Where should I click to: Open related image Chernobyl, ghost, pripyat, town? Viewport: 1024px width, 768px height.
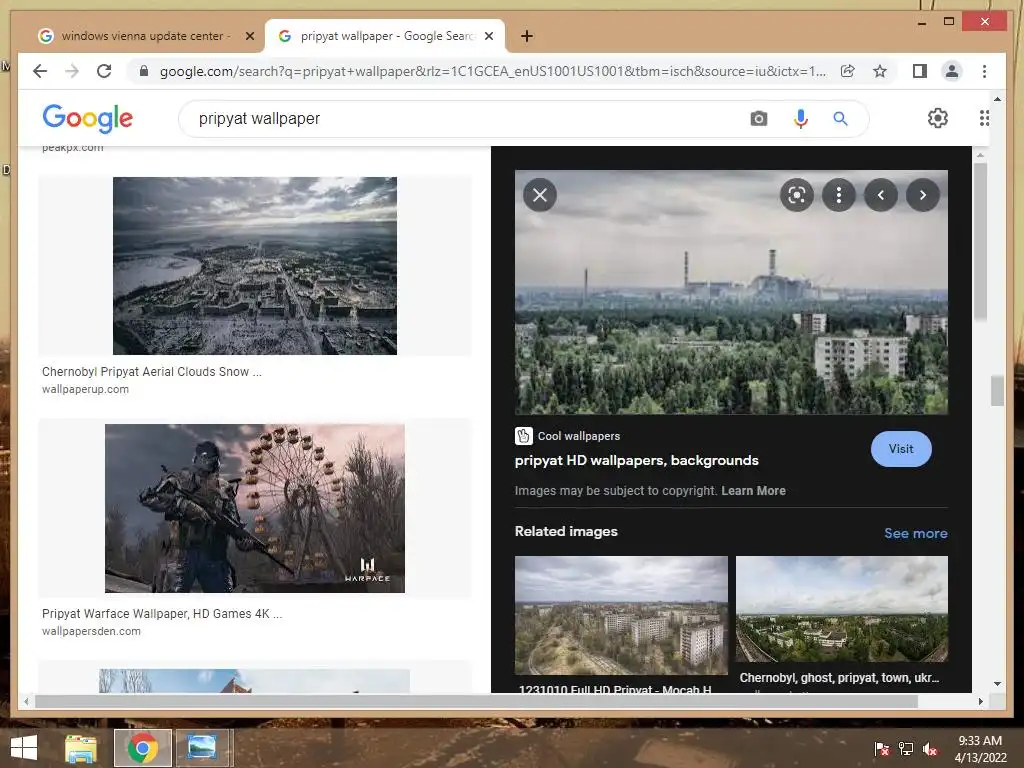[x=842, y=609]
